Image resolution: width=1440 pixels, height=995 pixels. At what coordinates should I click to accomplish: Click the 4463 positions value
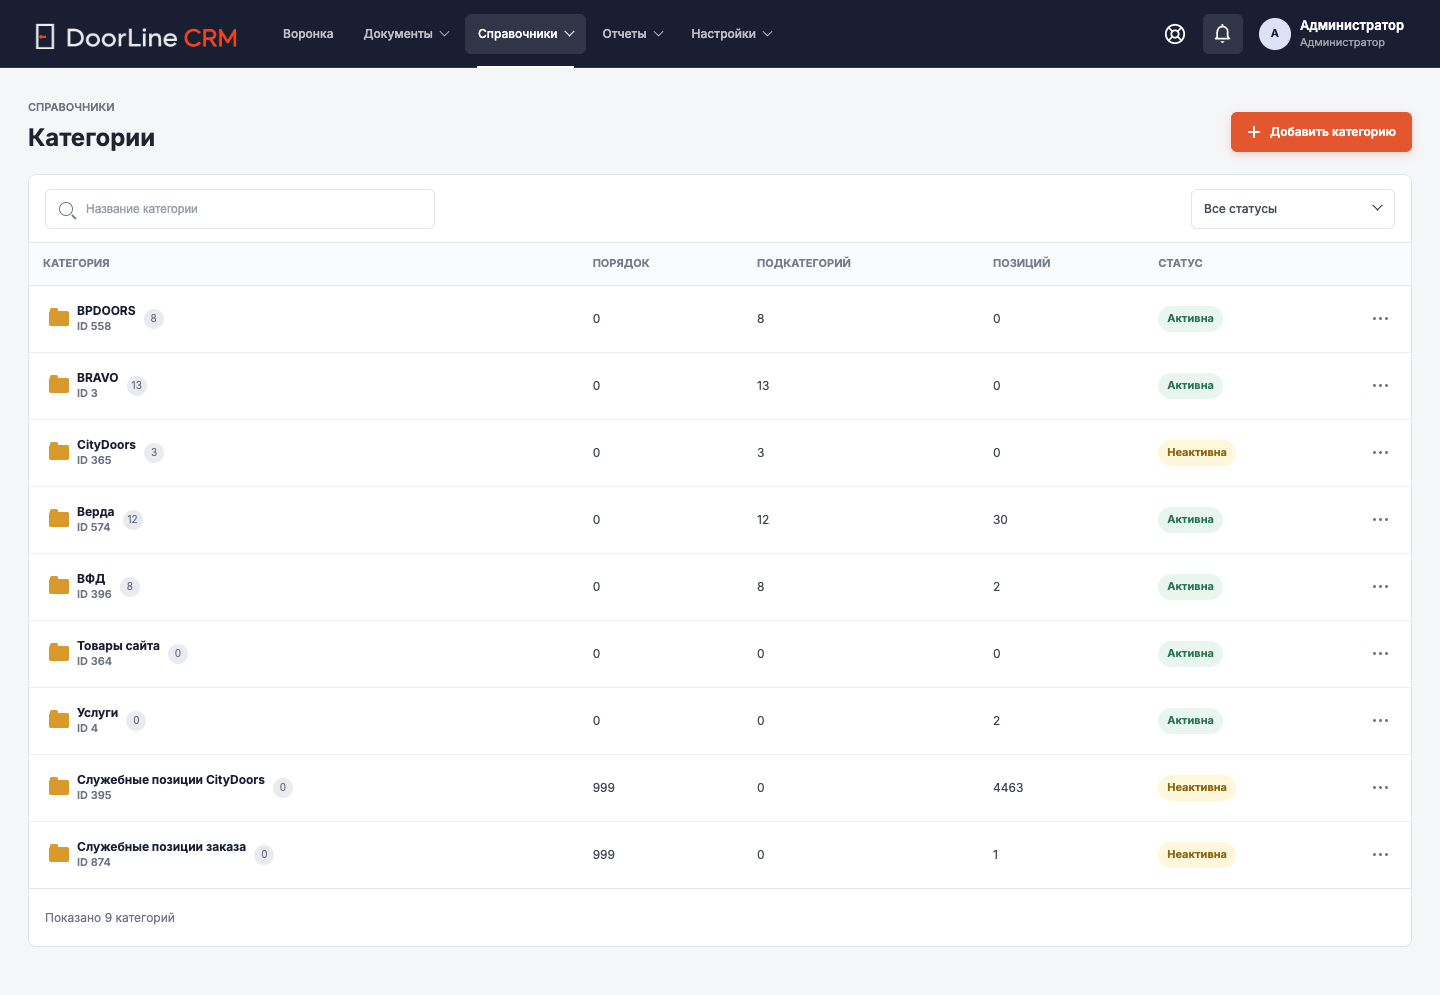click(1008, 788)
